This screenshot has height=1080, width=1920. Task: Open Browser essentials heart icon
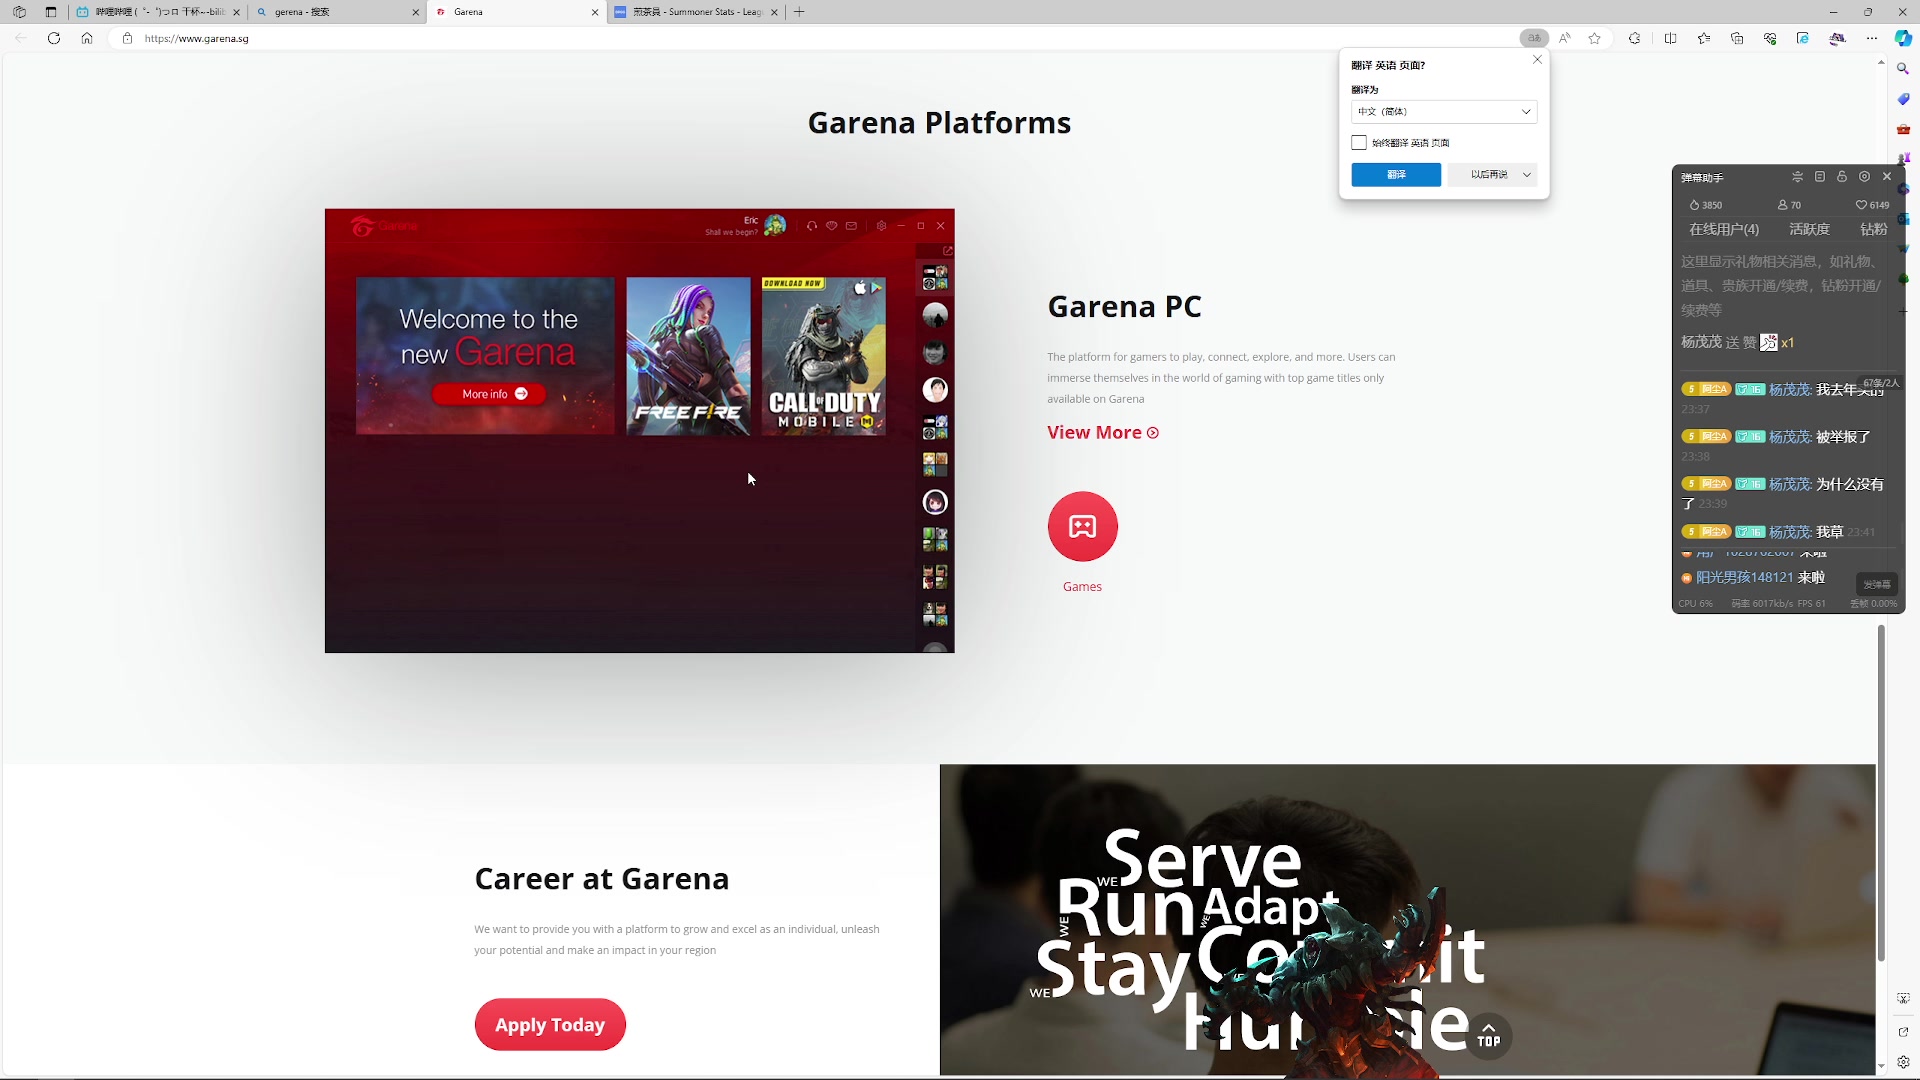pyautogui.click(x=1770, y=38)
